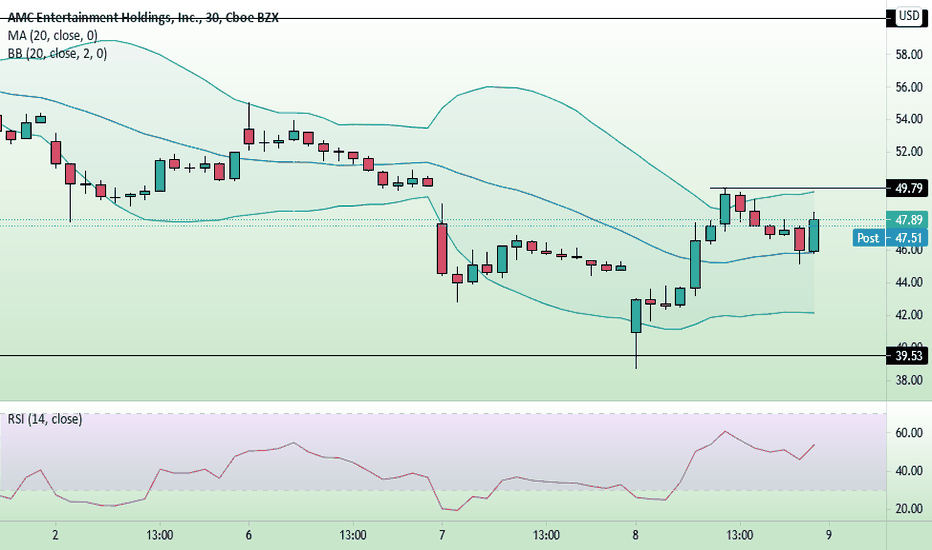Click the 54.00 price axis value
This screenshot has height=550, width=932.
[909, 120]
